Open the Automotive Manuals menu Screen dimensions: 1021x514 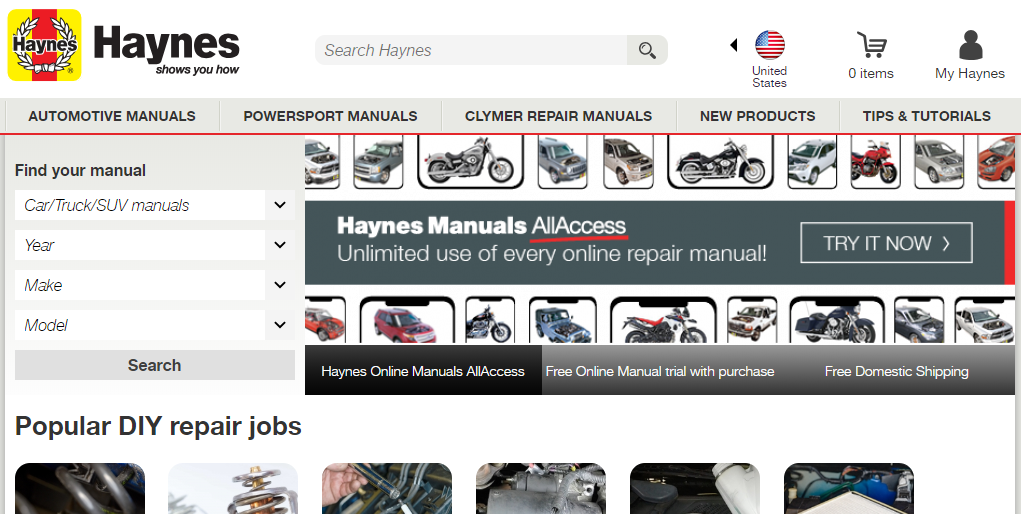112,116
